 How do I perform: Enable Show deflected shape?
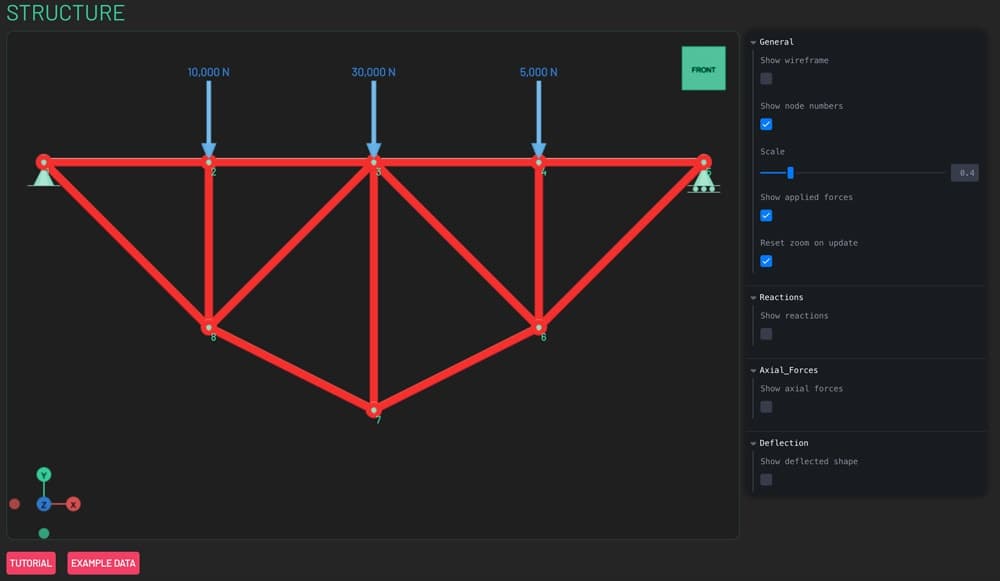[x=766, y=479]
